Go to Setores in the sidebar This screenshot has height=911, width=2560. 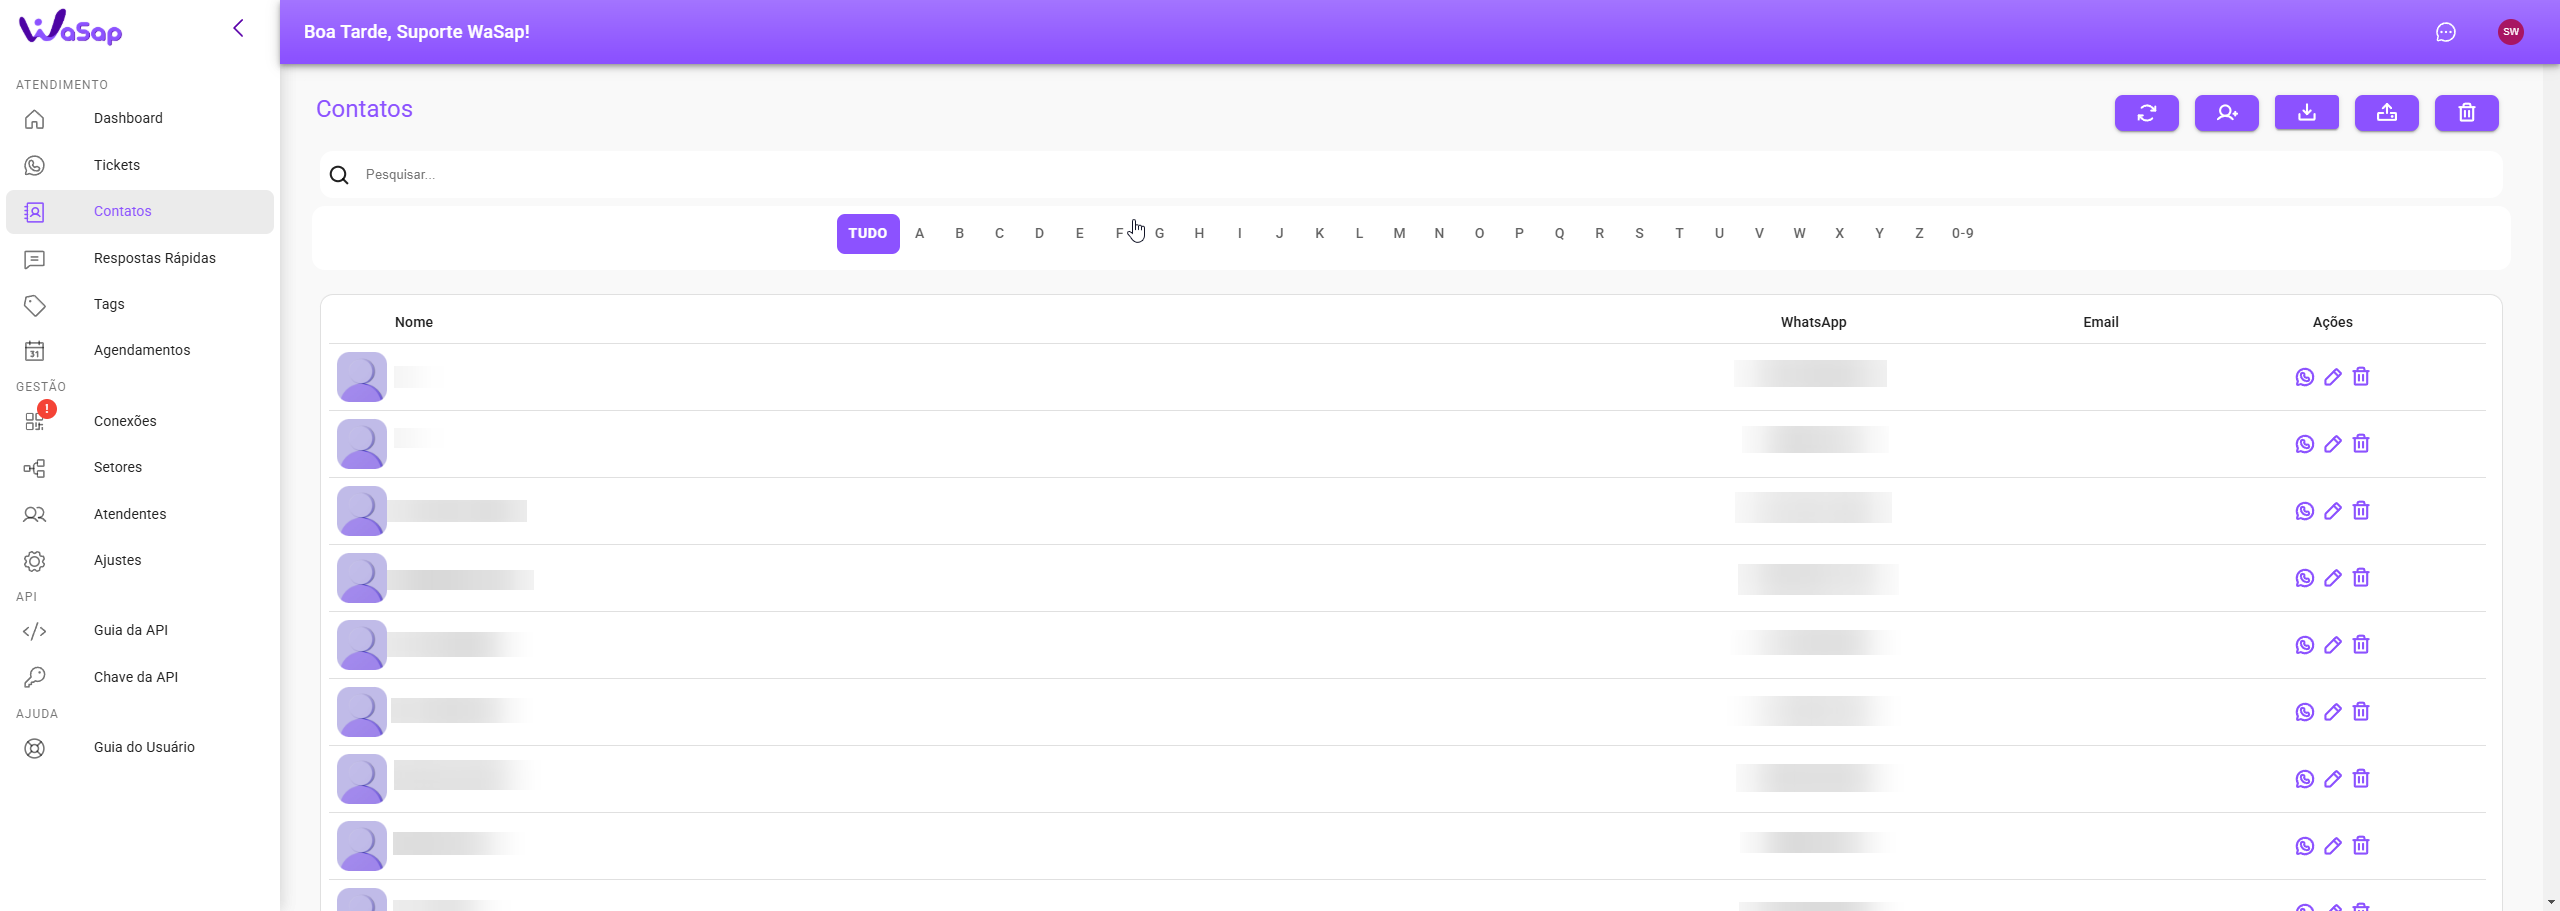140,468
